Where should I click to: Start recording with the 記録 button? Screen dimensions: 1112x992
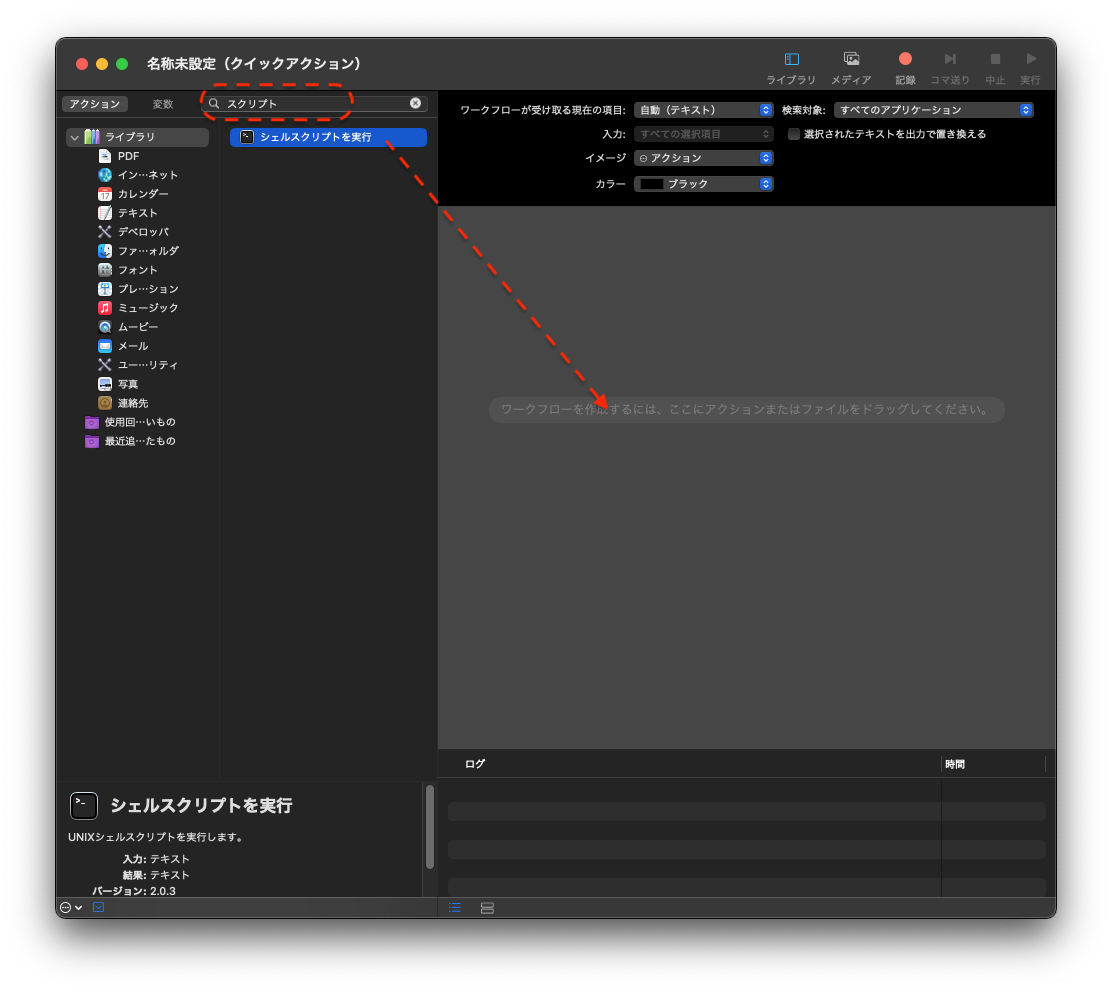click(905, 68)
